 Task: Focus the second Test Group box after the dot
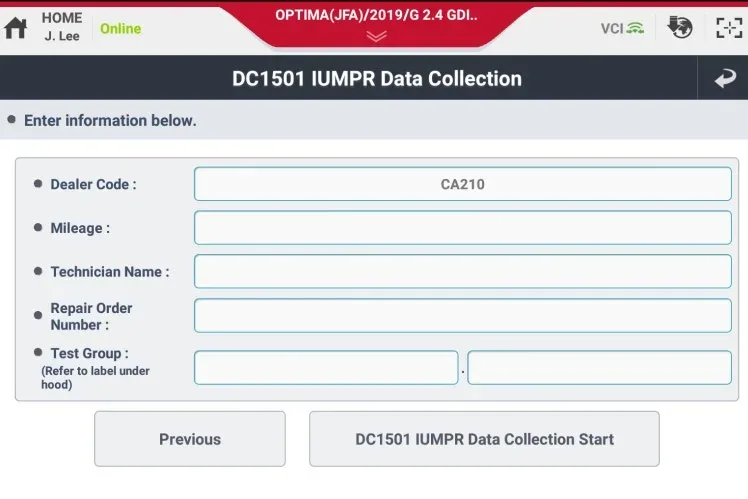600,367
